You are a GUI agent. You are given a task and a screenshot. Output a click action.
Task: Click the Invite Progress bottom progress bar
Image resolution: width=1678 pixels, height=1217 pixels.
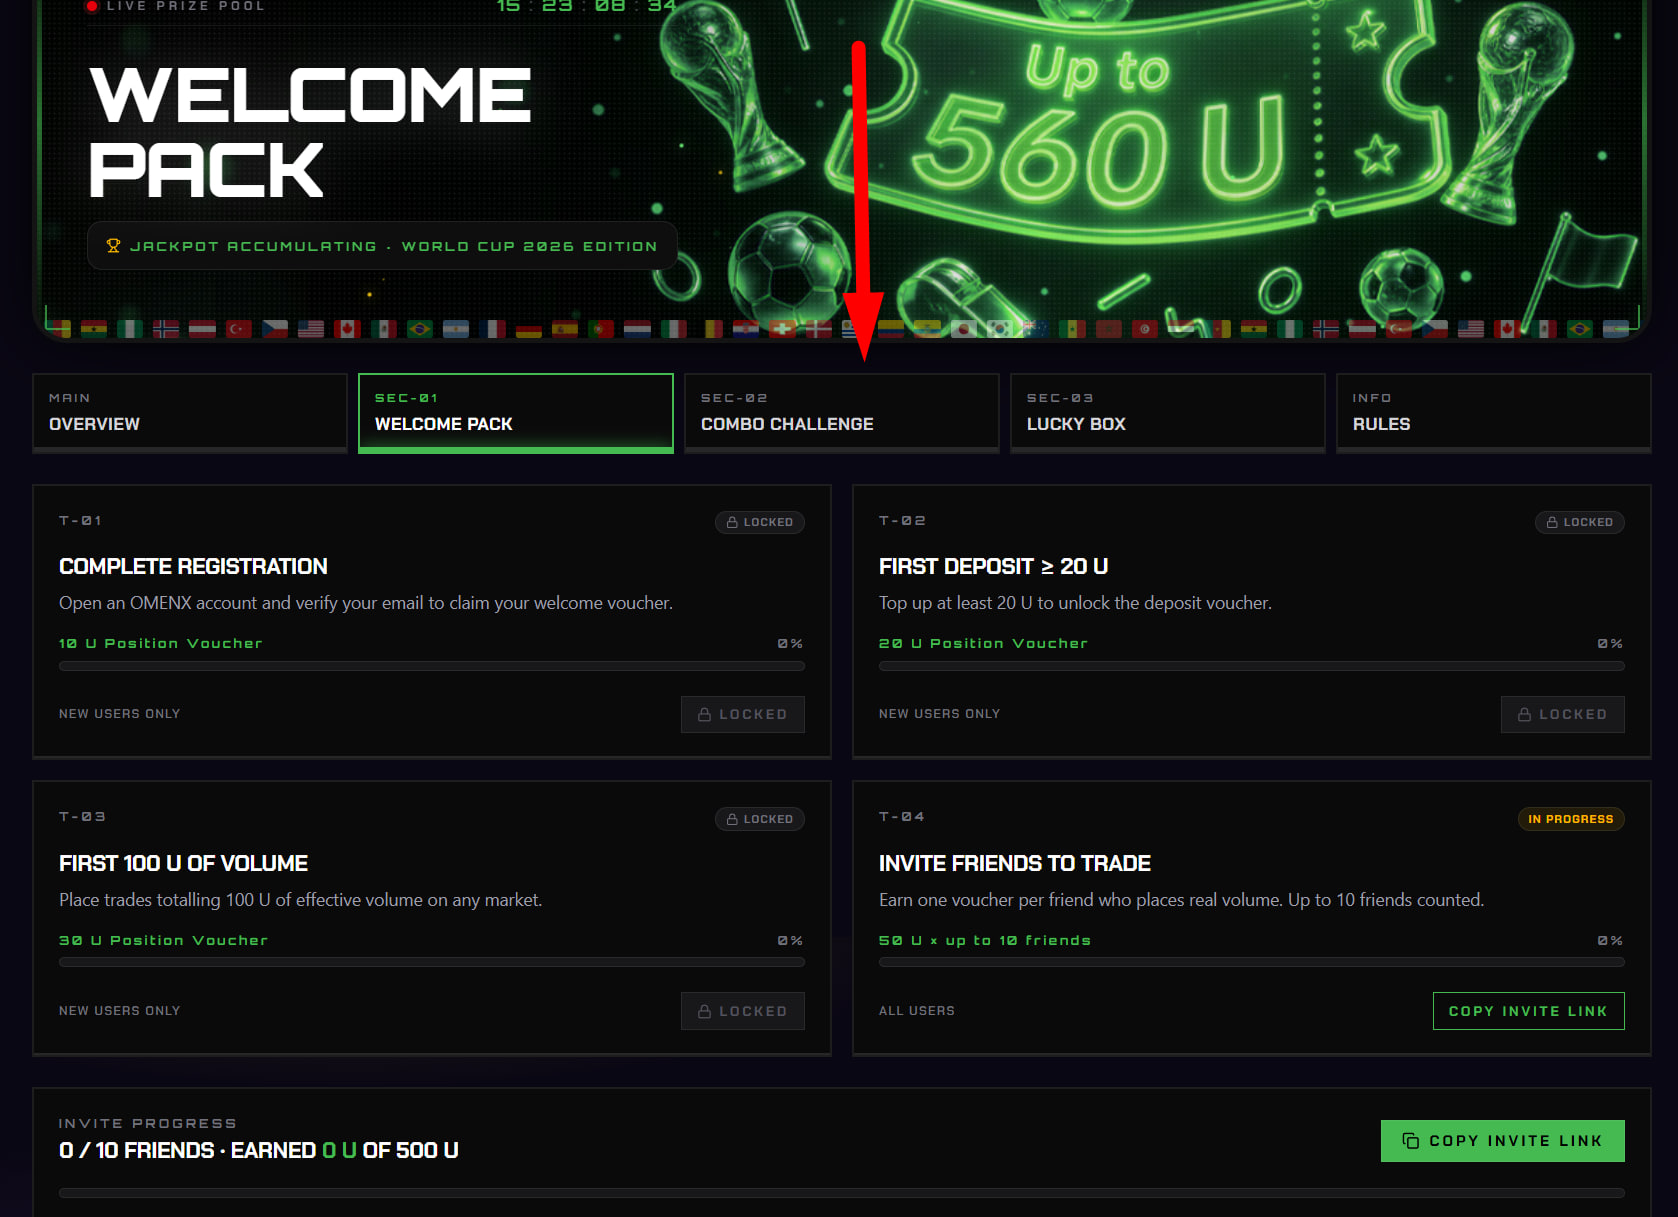coord(842,1193)
